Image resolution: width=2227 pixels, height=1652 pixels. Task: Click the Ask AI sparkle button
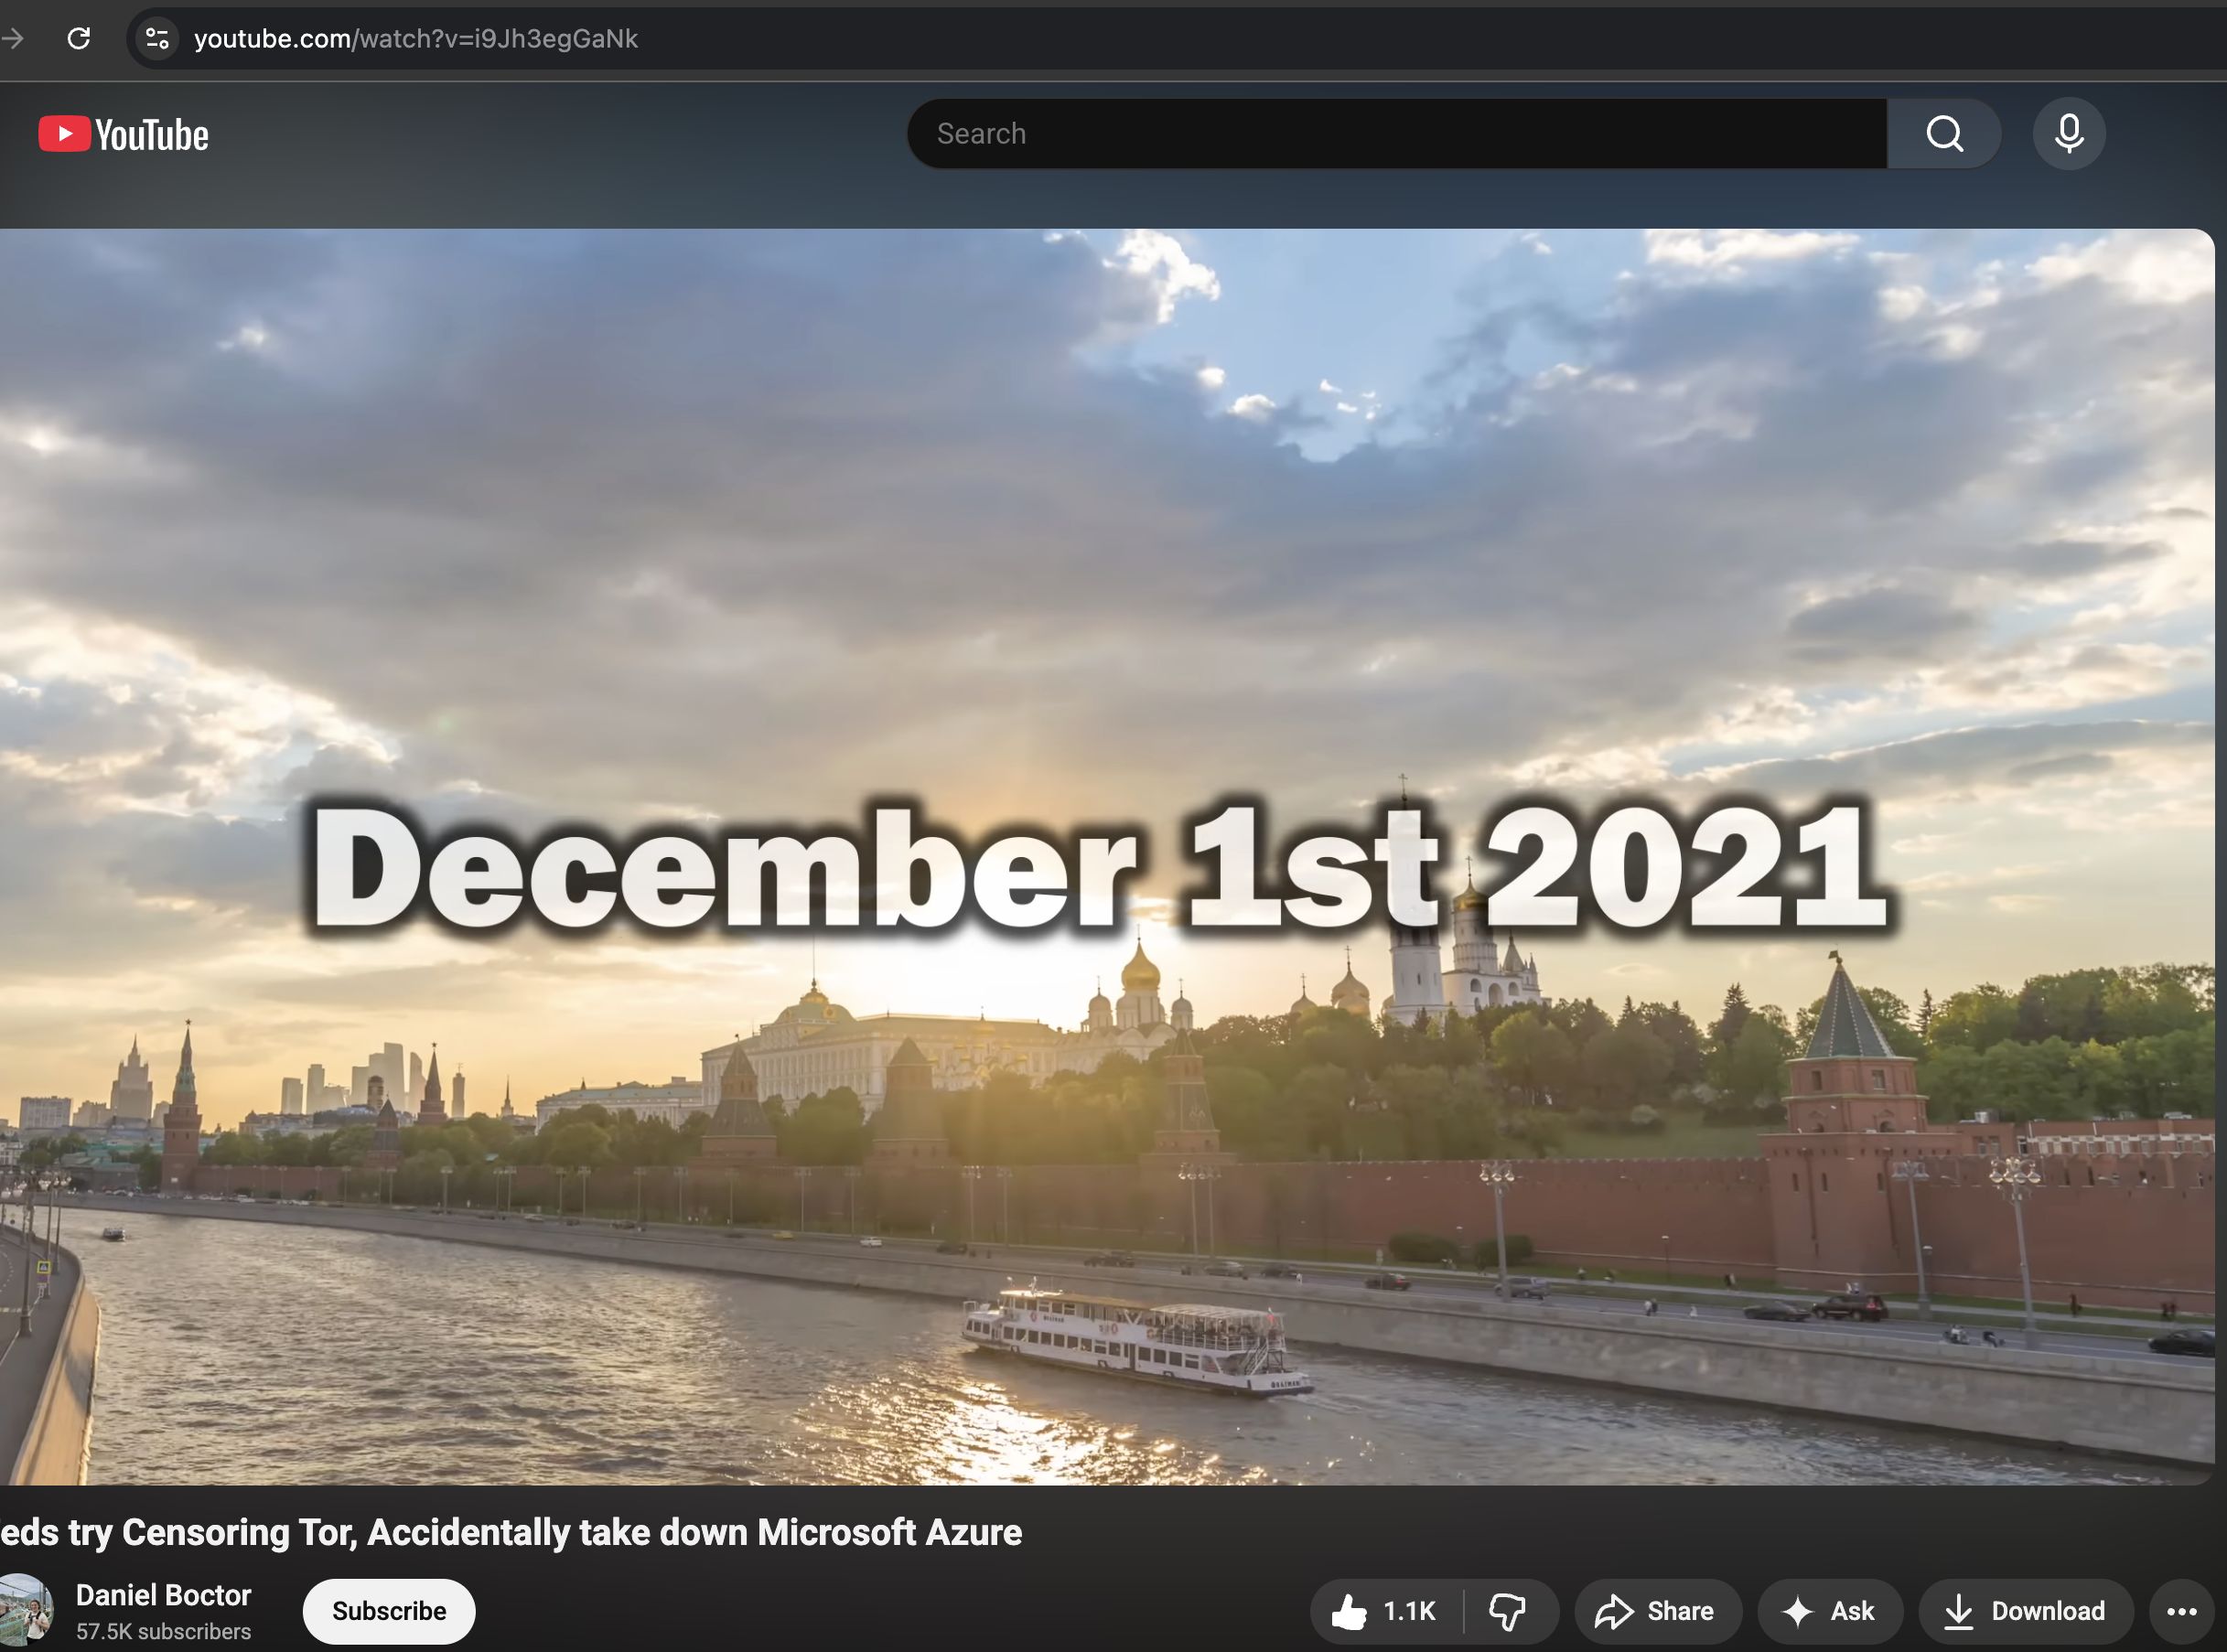[1829, 1611]
